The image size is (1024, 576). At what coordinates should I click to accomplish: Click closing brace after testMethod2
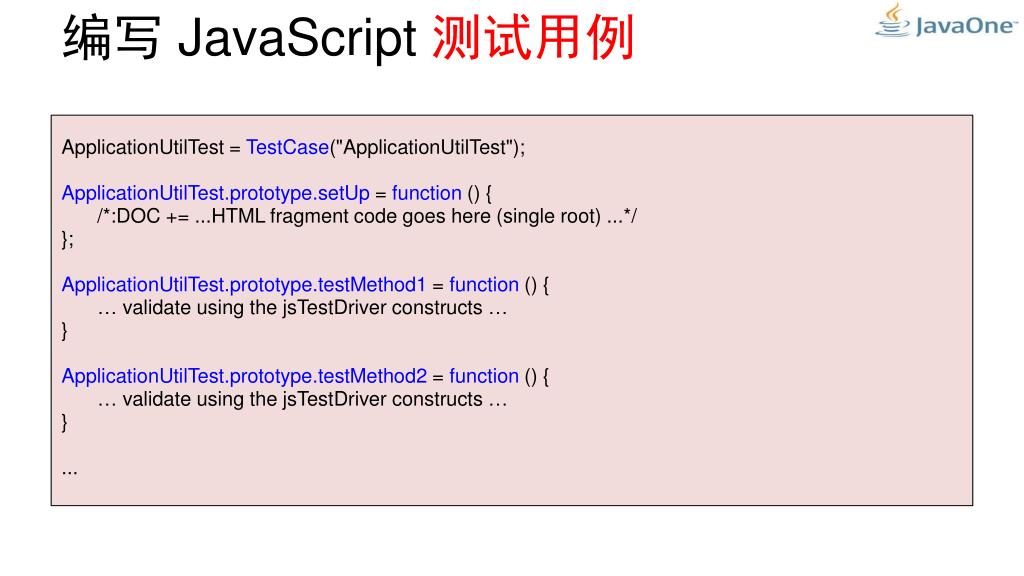[x=65, y=423]
